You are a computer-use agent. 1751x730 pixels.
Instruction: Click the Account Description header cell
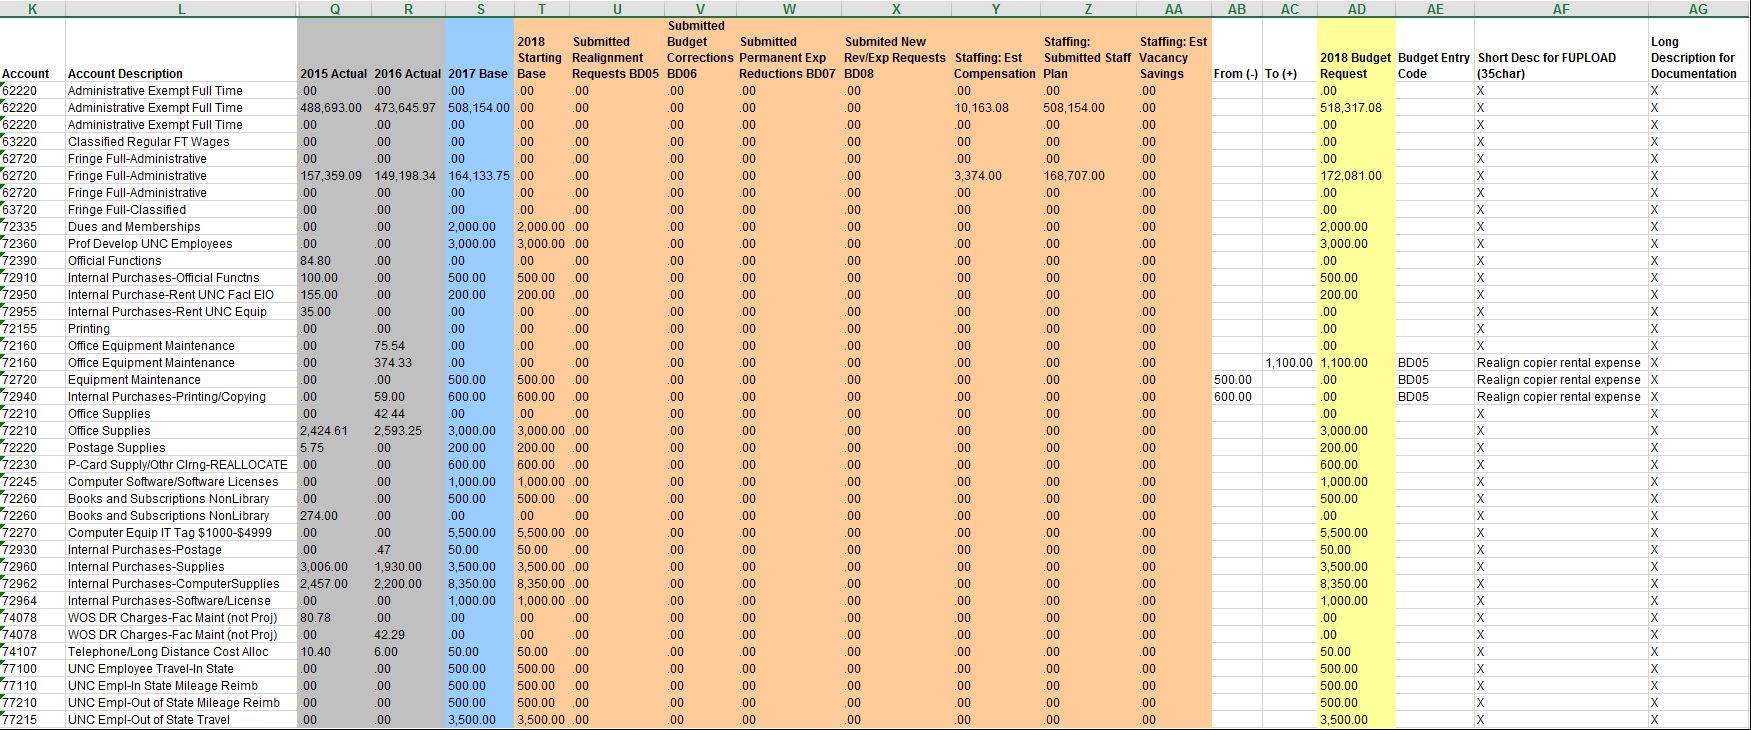125,74
